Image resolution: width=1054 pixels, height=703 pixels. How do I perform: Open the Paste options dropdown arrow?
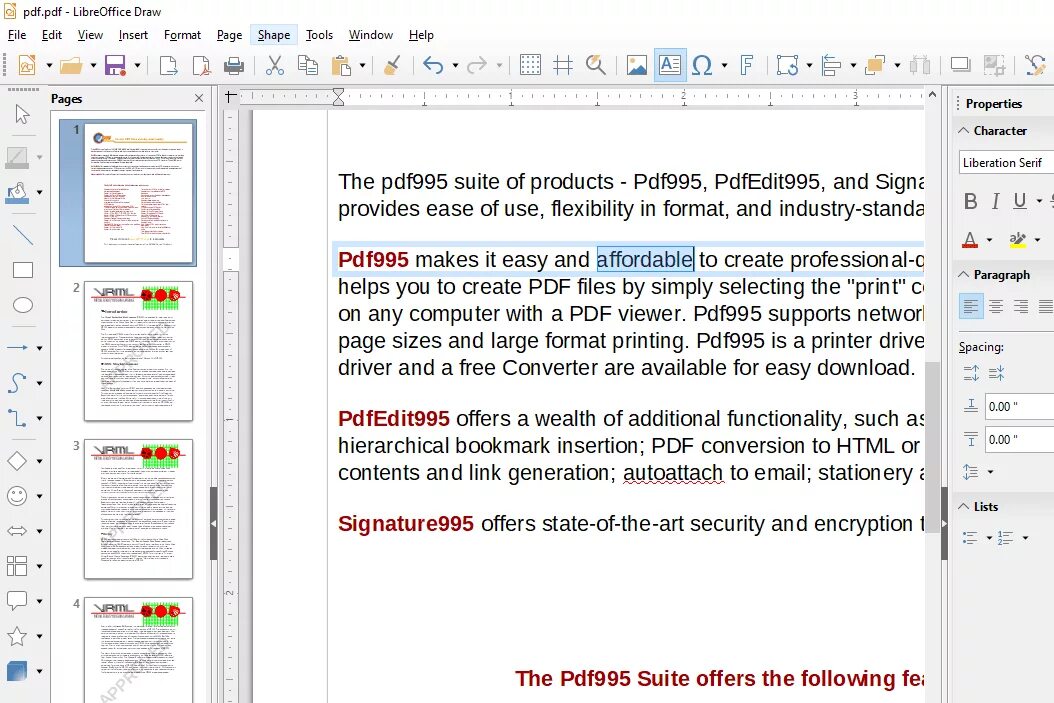tap(362, 65)
